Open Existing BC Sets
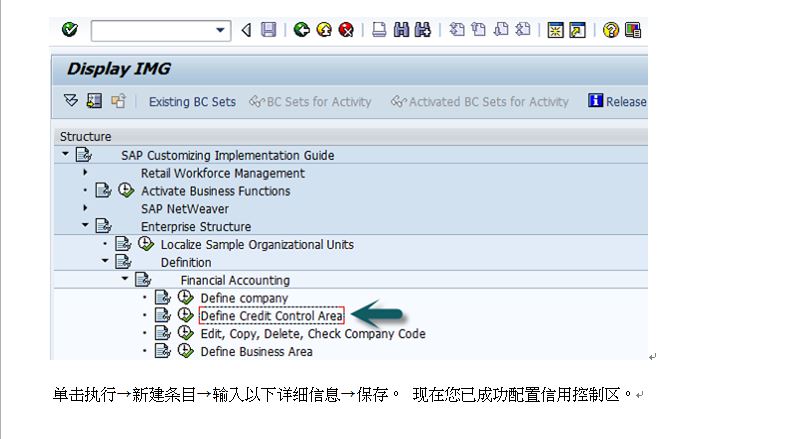794x439 pixels. (192, 102)
